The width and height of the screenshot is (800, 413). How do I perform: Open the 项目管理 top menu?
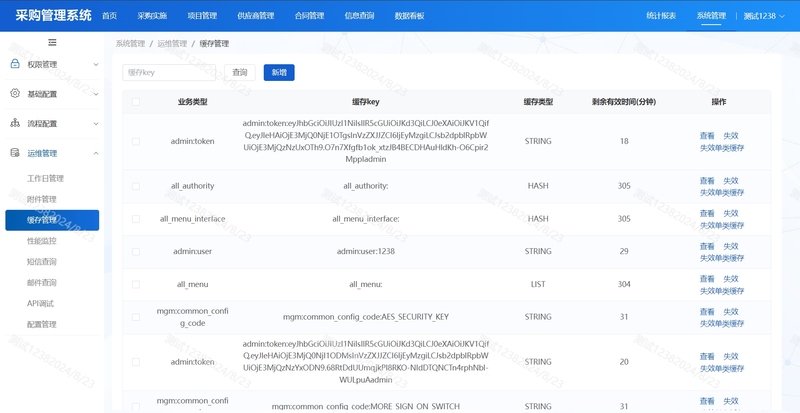pyautogui.click(x=202, y=16)
